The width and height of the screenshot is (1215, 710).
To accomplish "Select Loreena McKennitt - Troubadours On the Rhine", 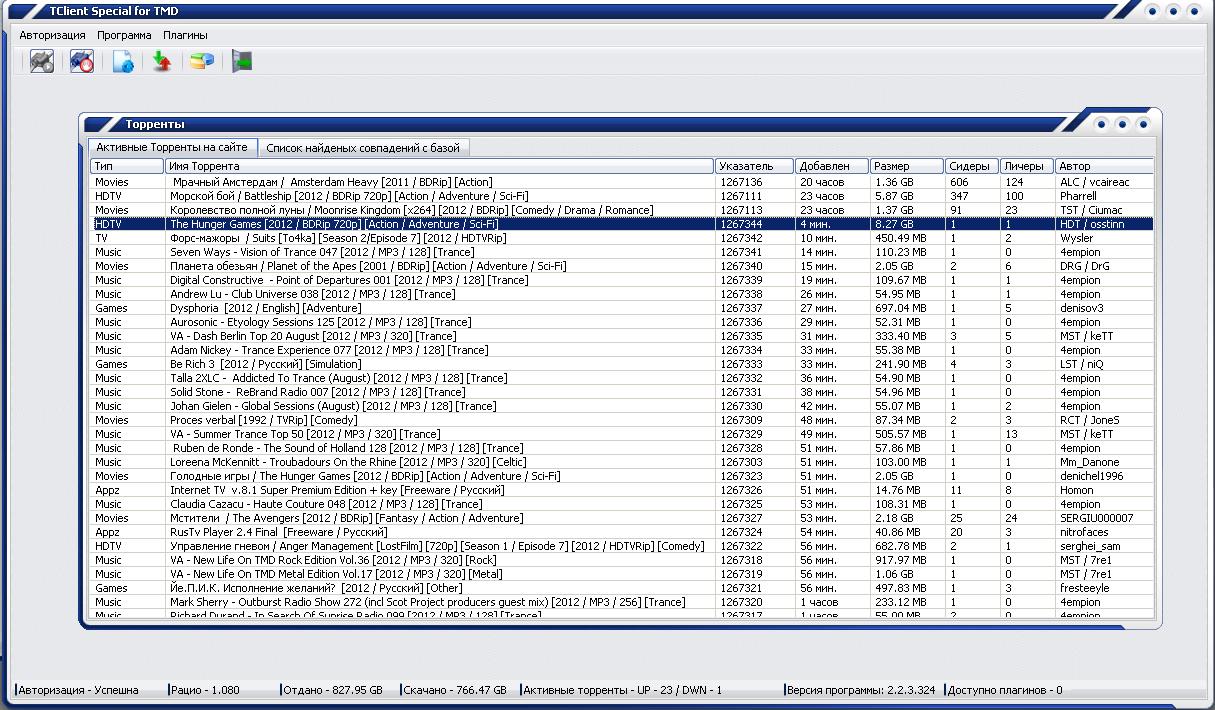I will click(x=621, y=462).
